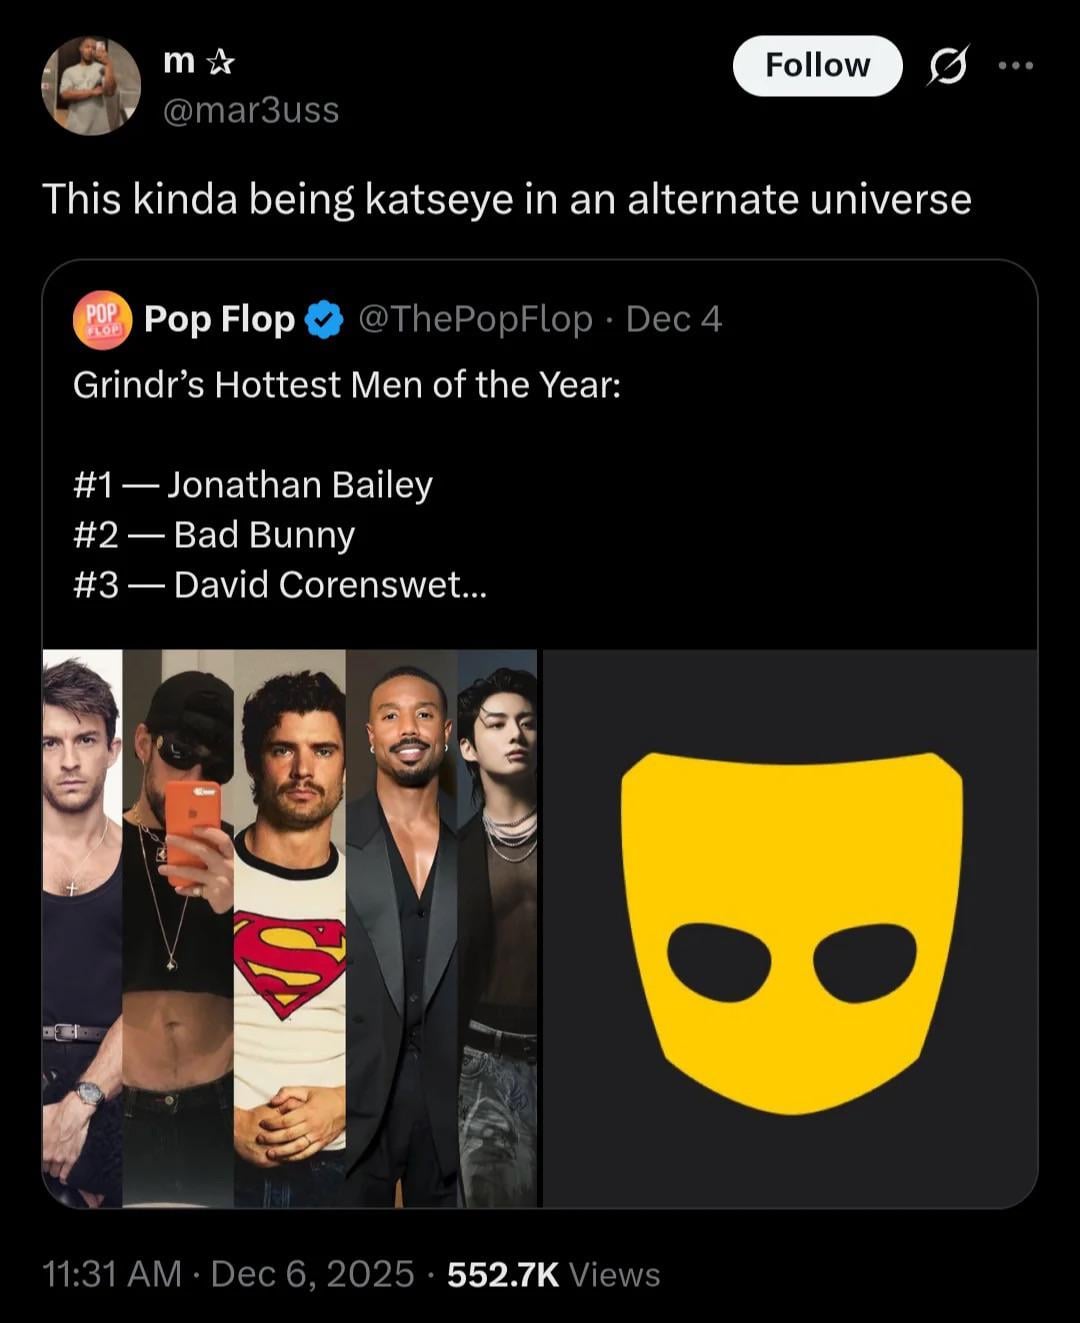The image size is (1080, 1323).
Task: Open the 11:31 AM Dec 6, 2025 timestamp
Action: pos(228,1274)
